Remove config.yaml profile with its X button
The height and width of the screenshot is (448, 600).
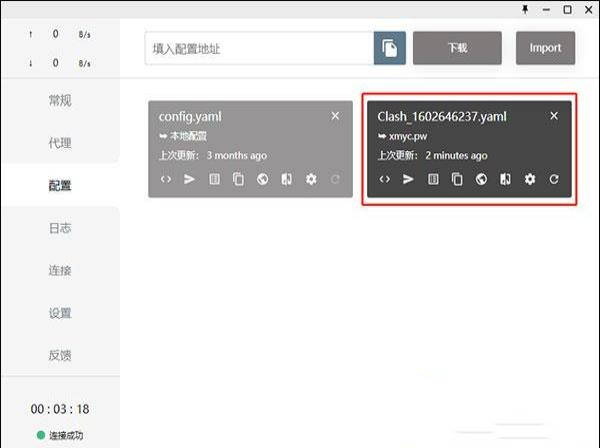tap(335, 116)
